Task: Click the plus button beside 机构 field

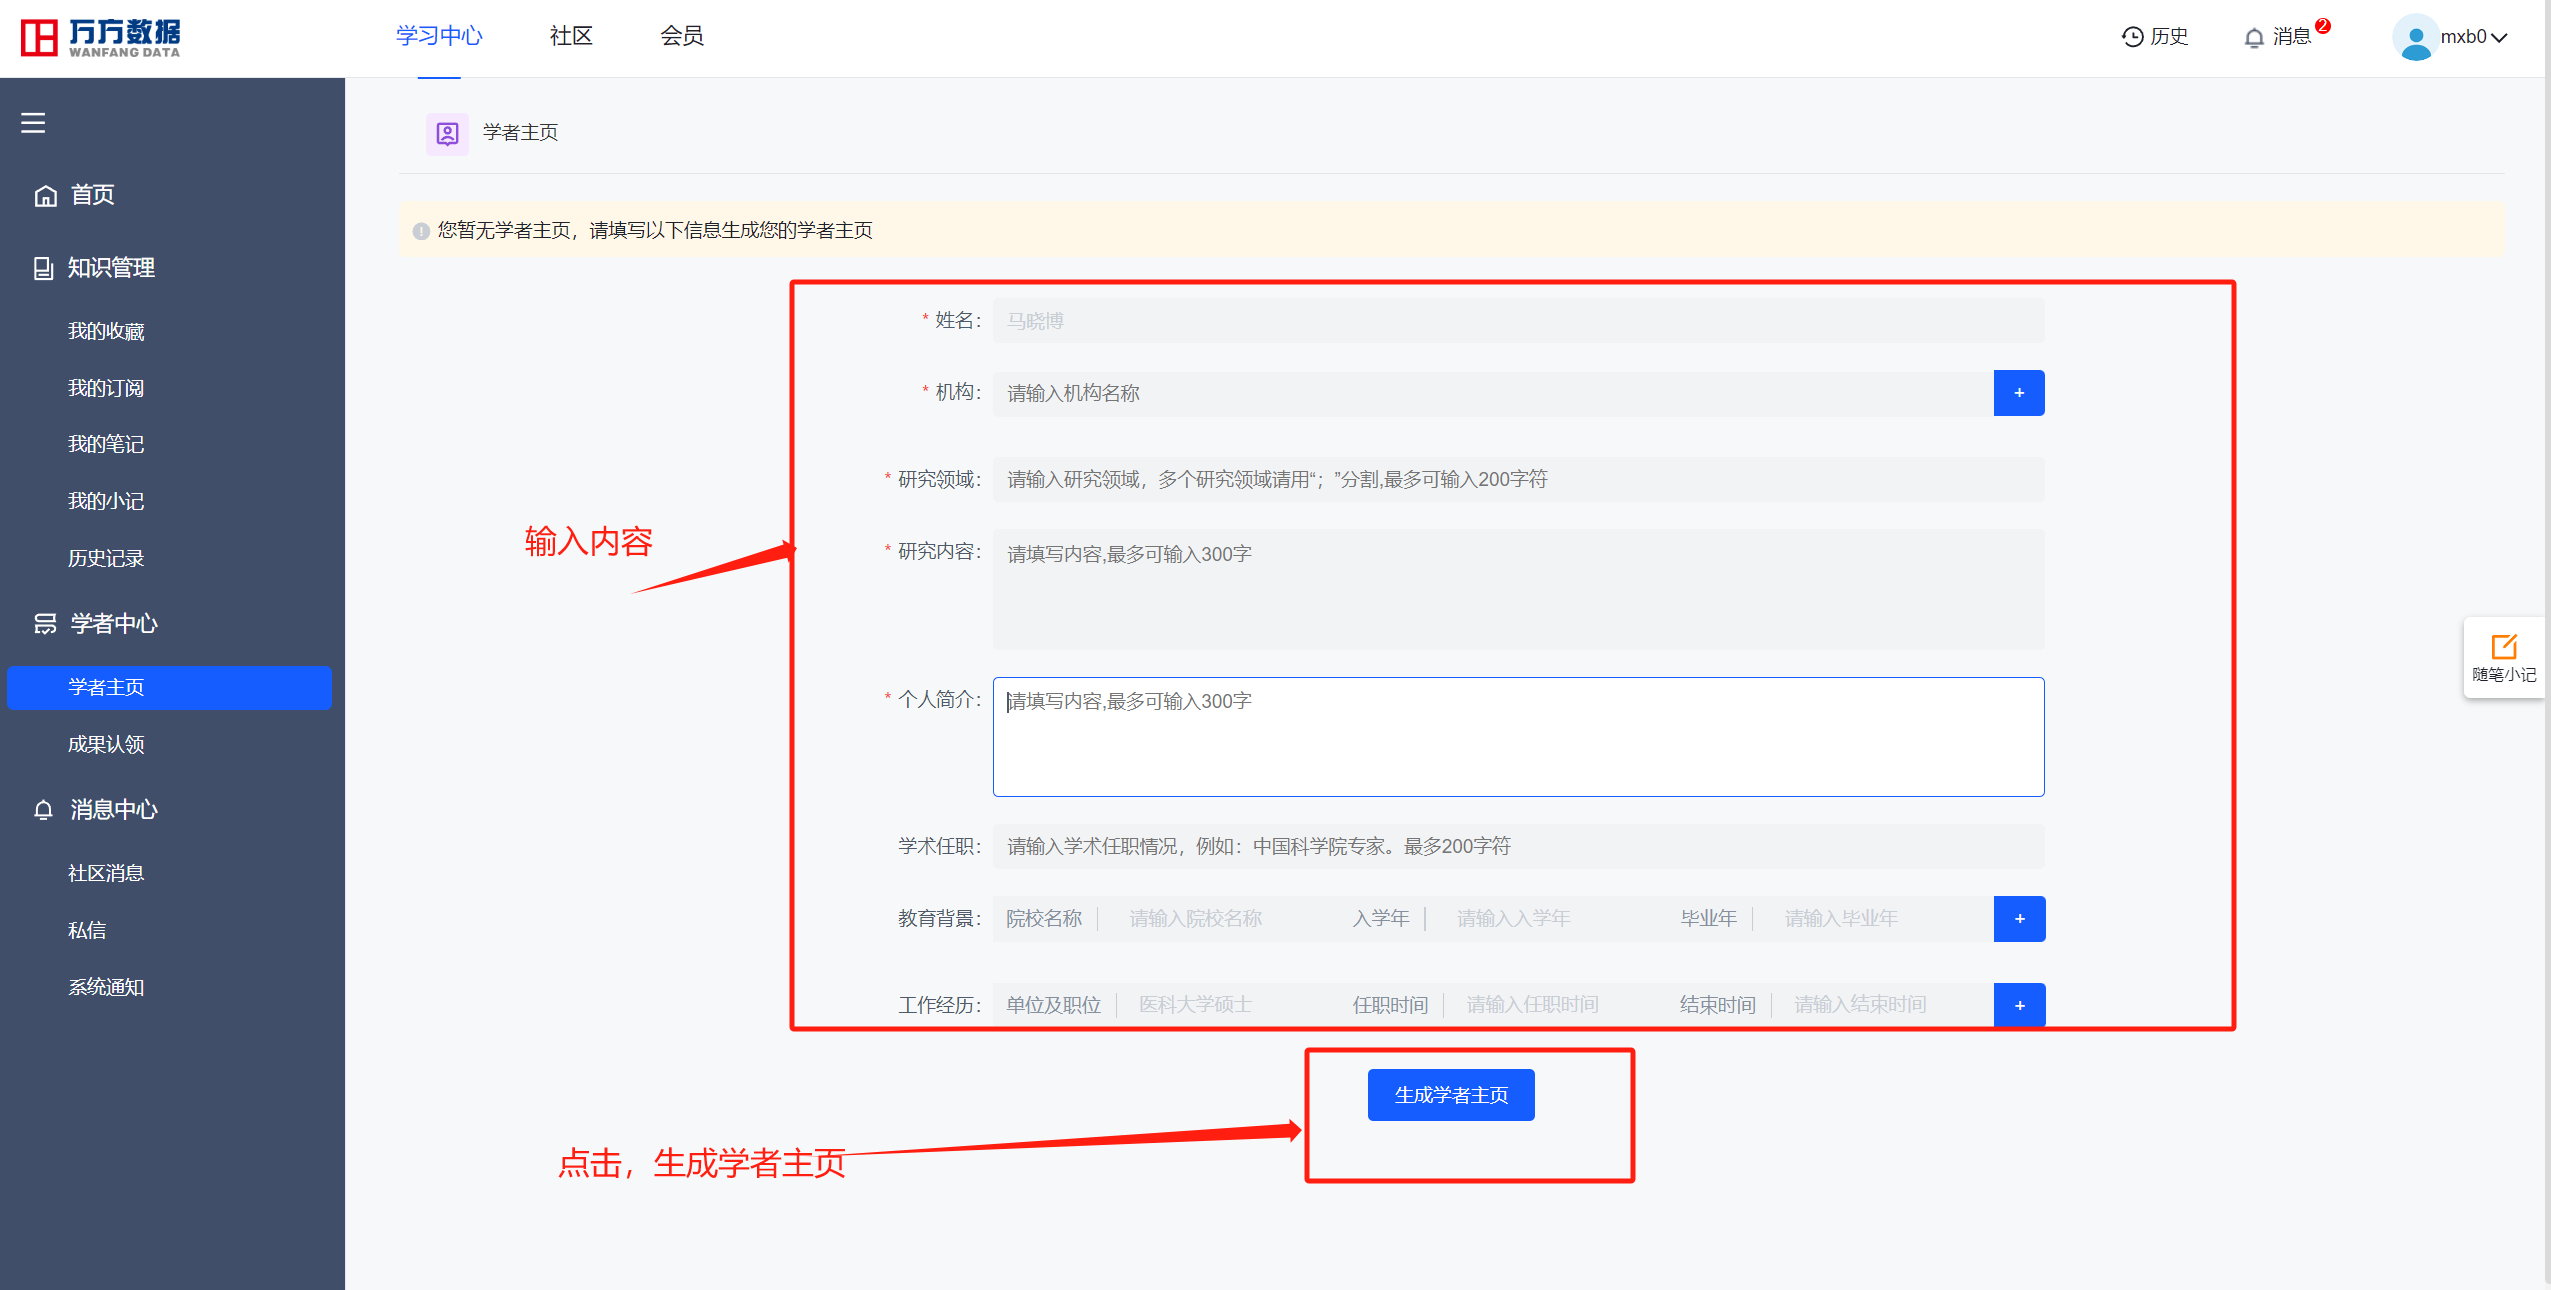Action: pos(2018,393)
